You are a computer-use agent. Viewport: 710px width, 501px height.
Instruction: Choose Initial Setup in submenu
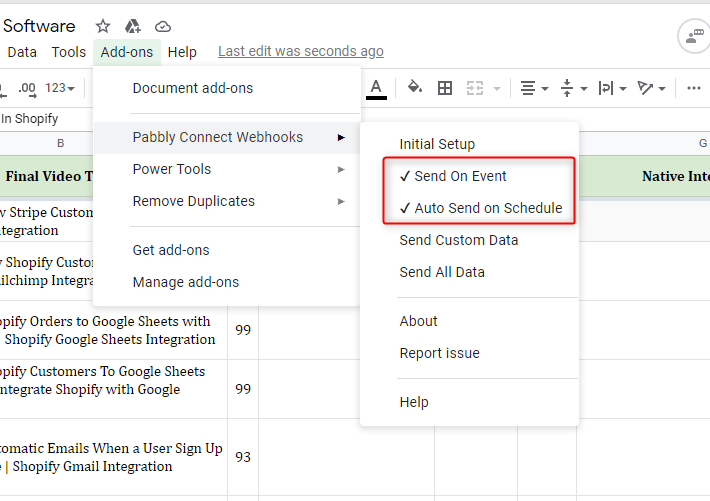470,144
